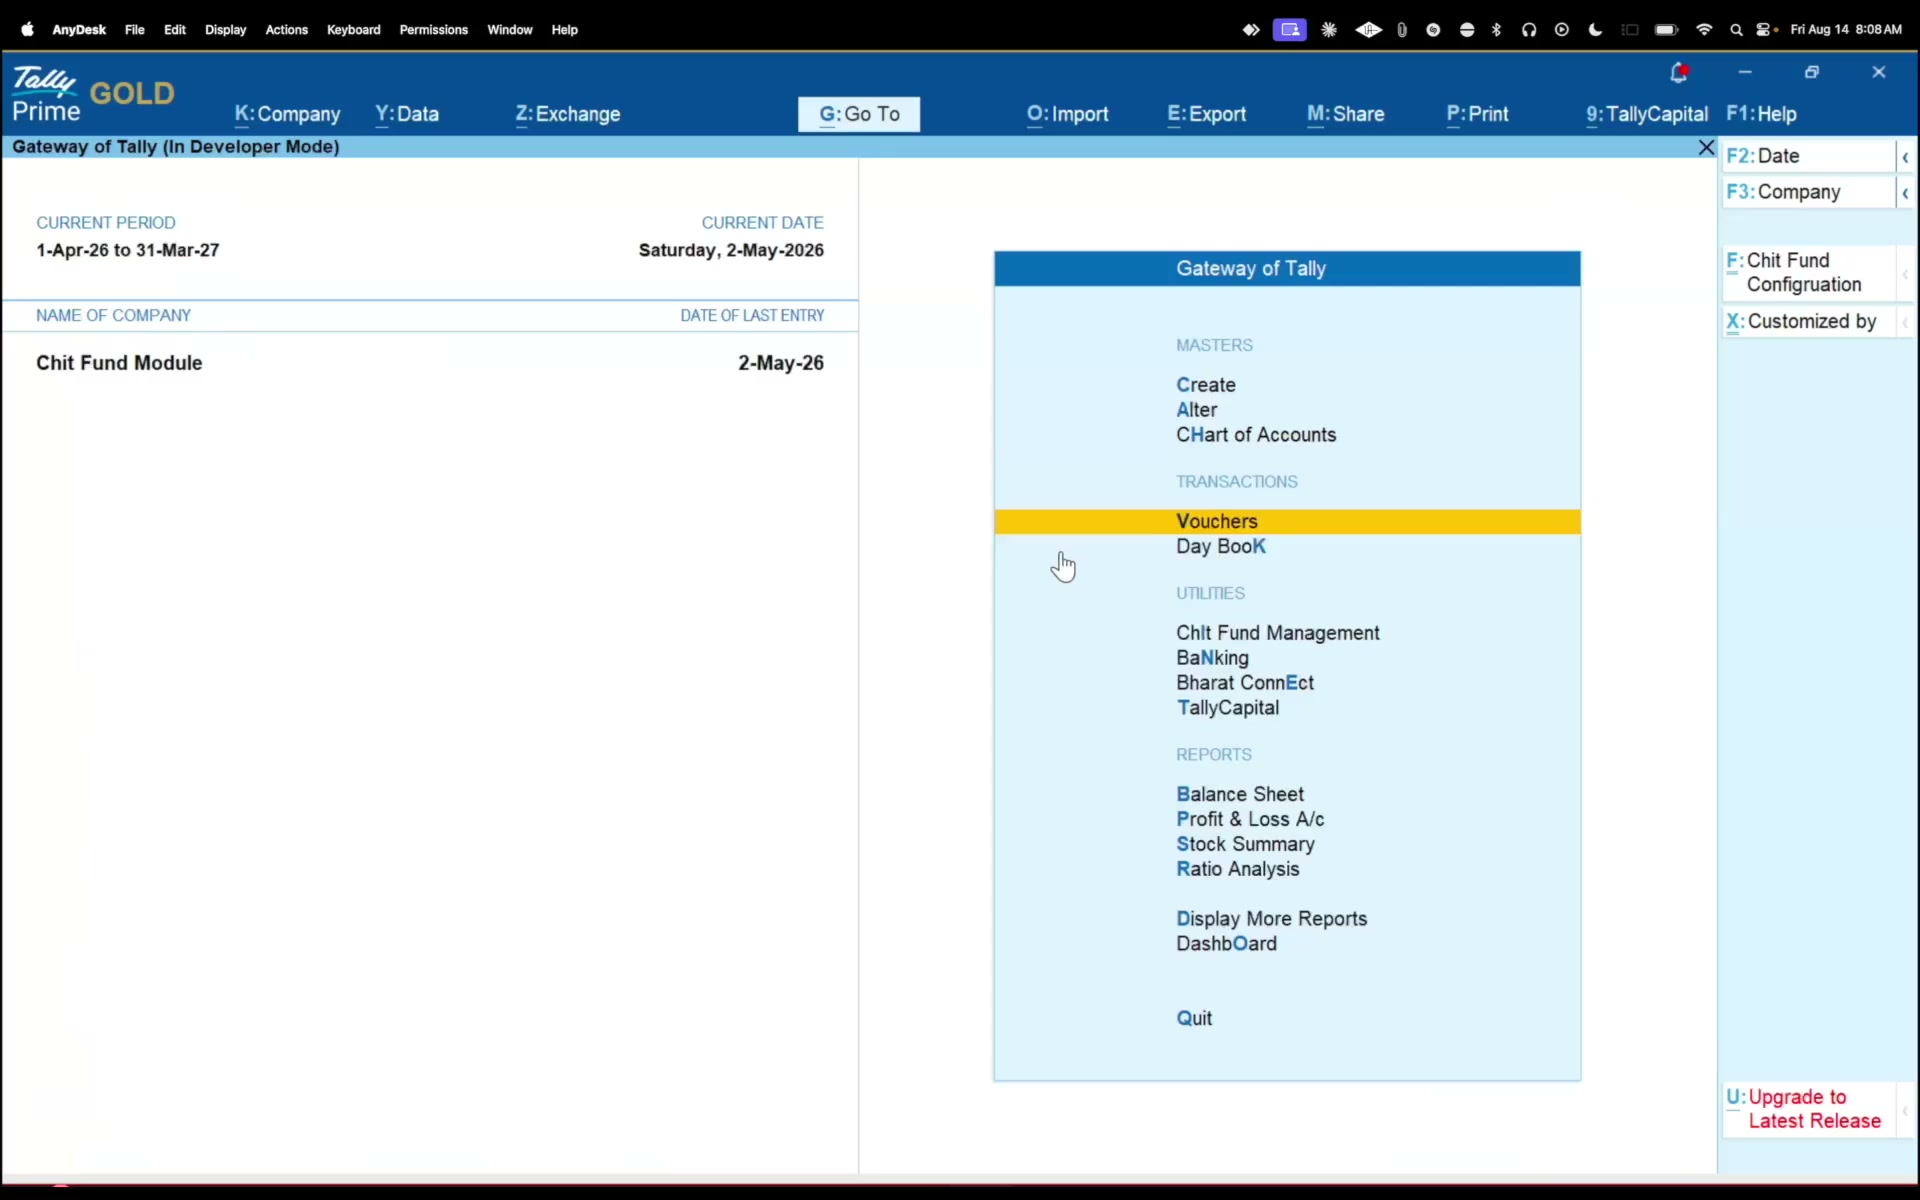The width and height of the screenshot is (1920, 1200).
Task: Open Banking utilities
Action: tap(1212, 658)
